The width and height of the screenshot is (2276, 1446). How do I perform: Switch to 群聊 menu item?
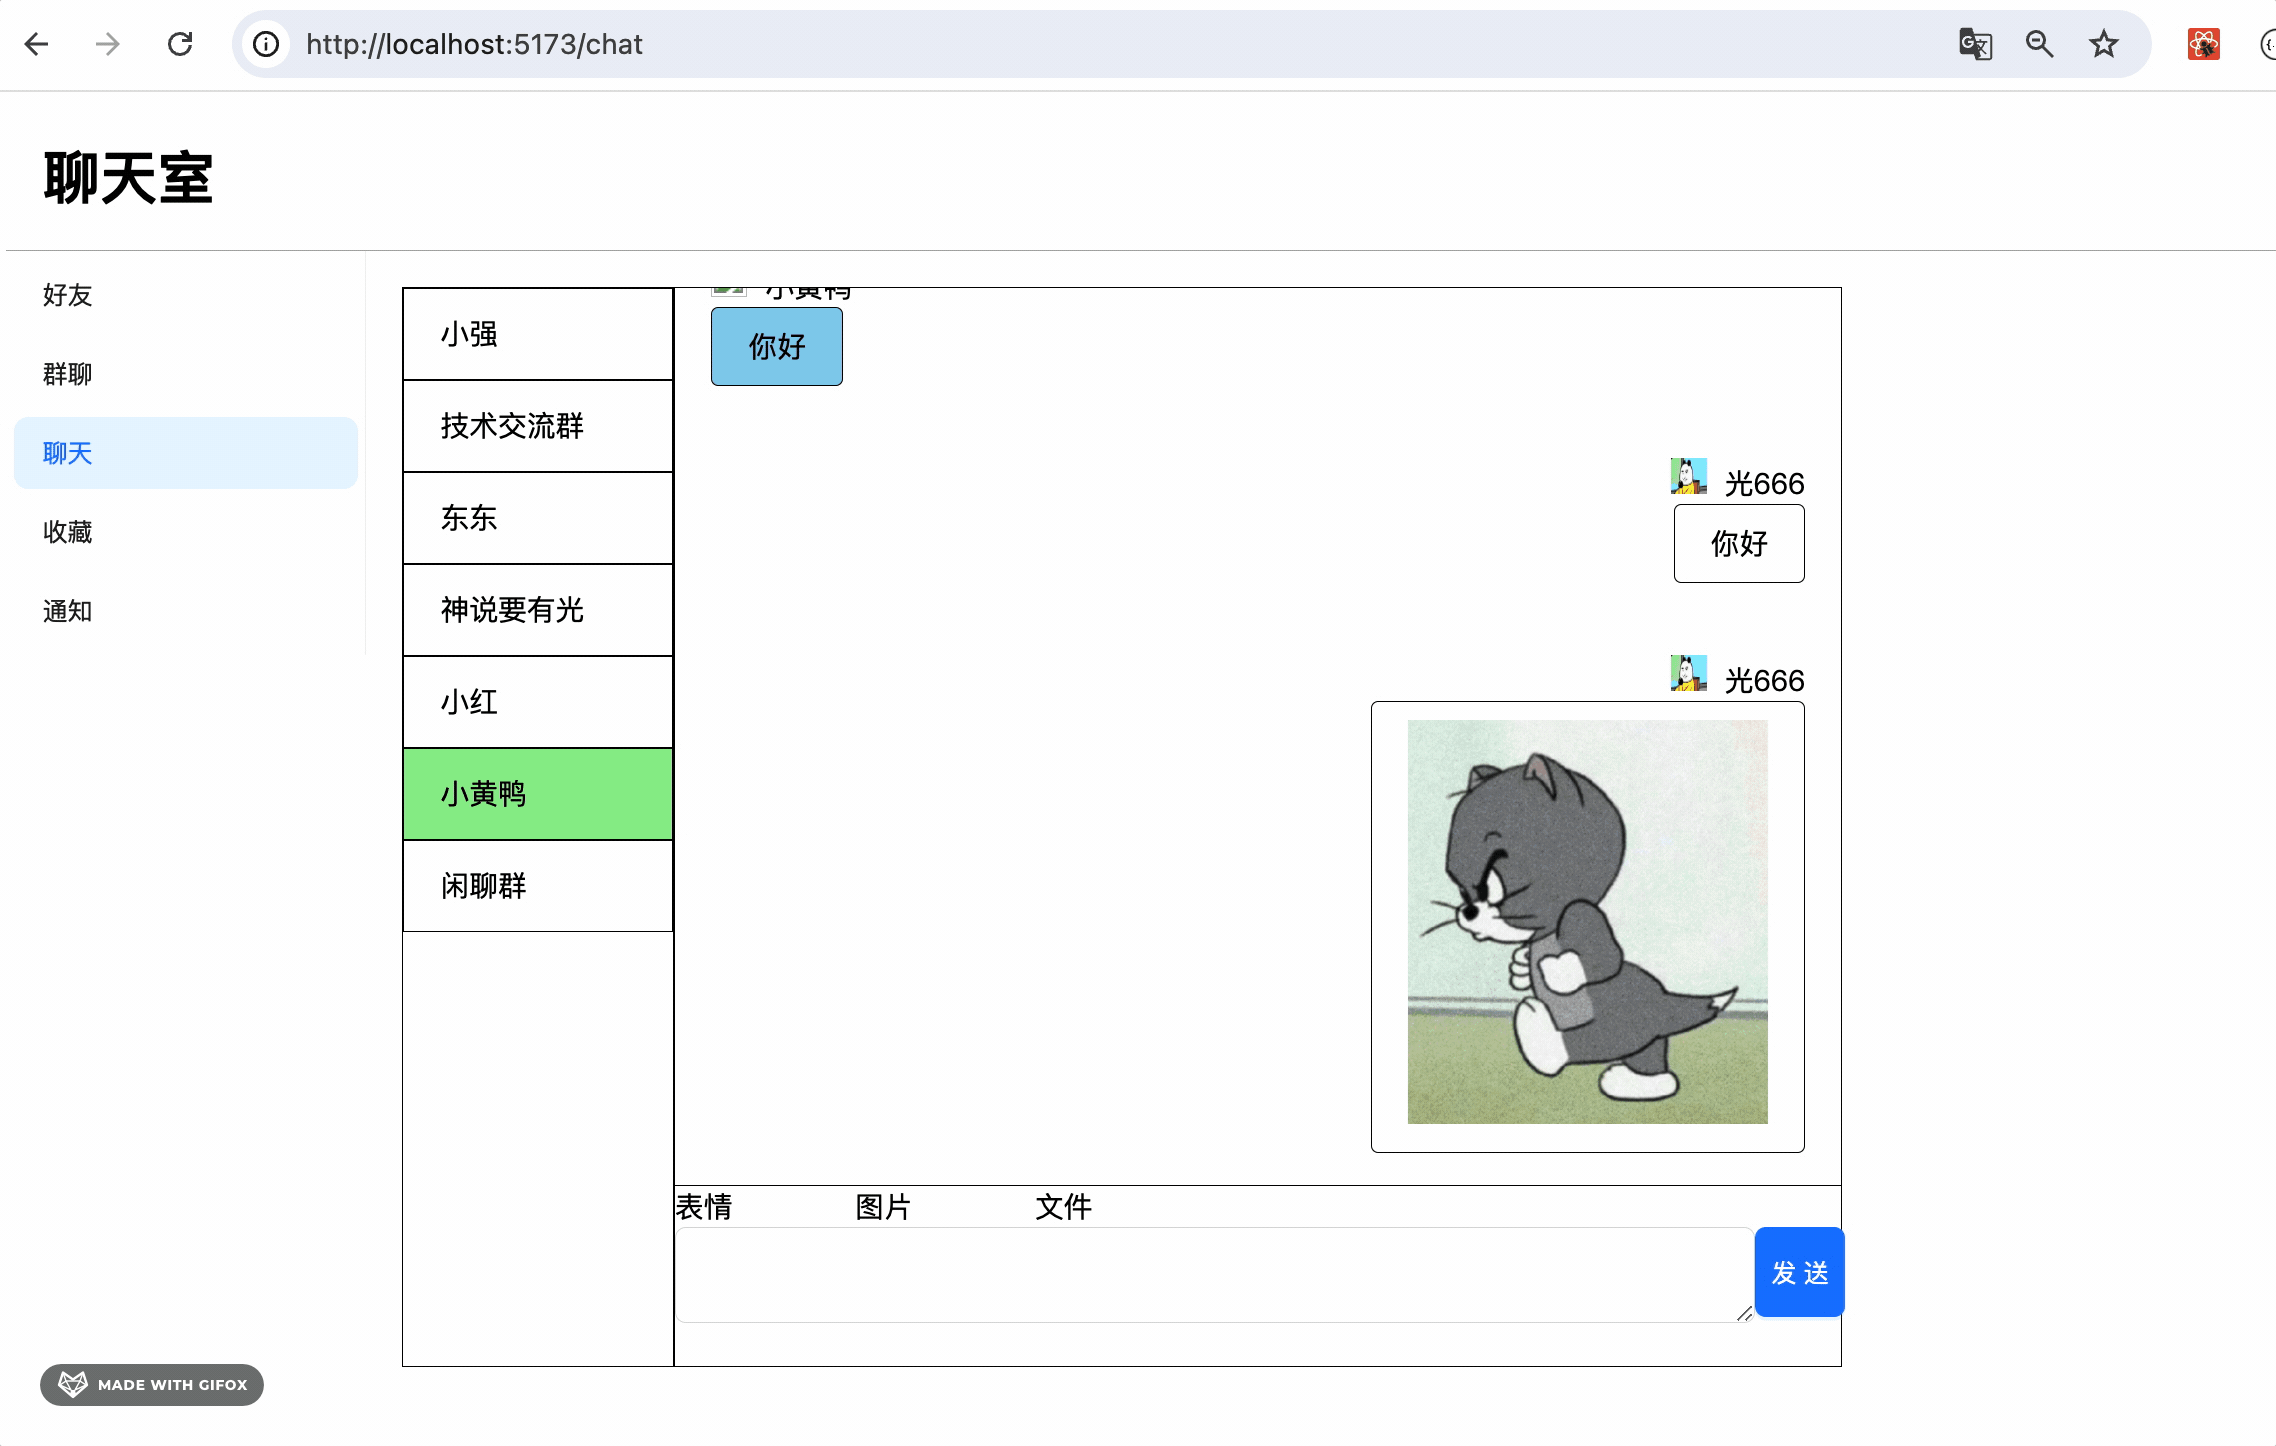pos(67,374)
